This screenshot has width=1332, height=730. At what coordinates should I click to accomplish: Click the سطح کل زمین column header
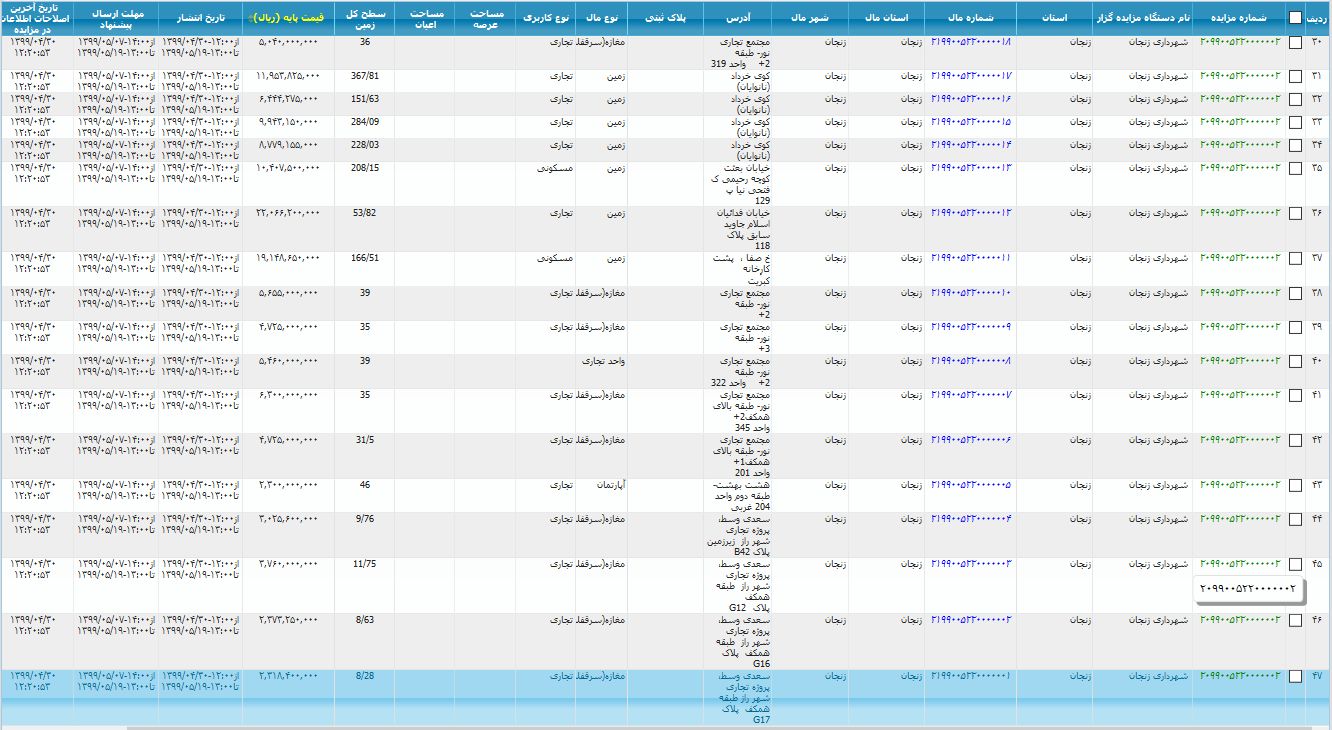point(364,18)
